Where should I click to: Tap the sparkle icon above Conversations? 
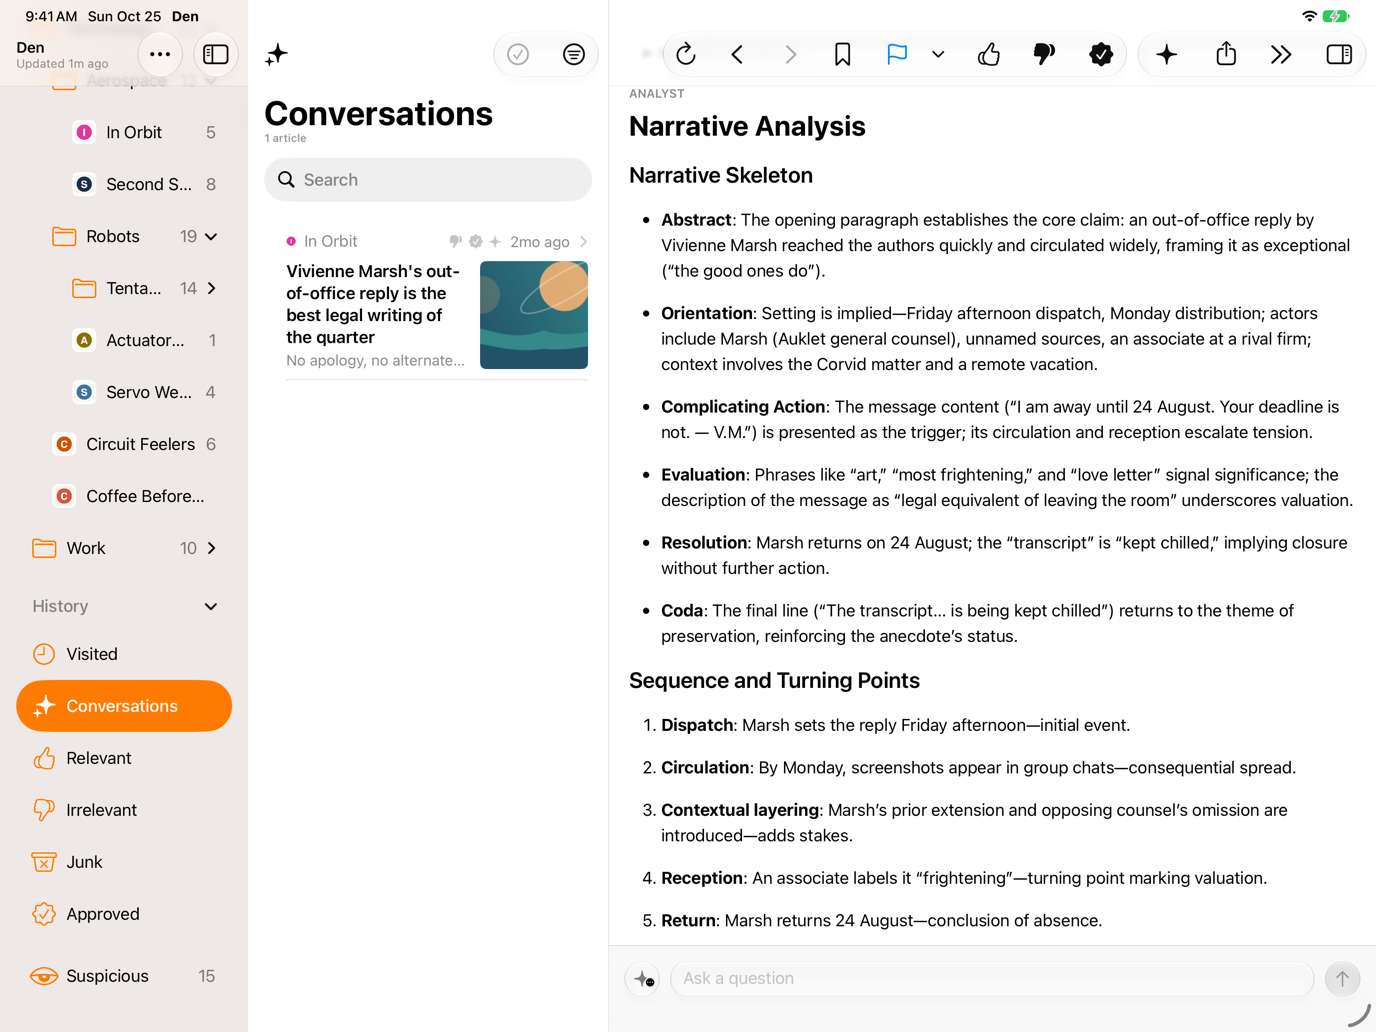point(276,55)
